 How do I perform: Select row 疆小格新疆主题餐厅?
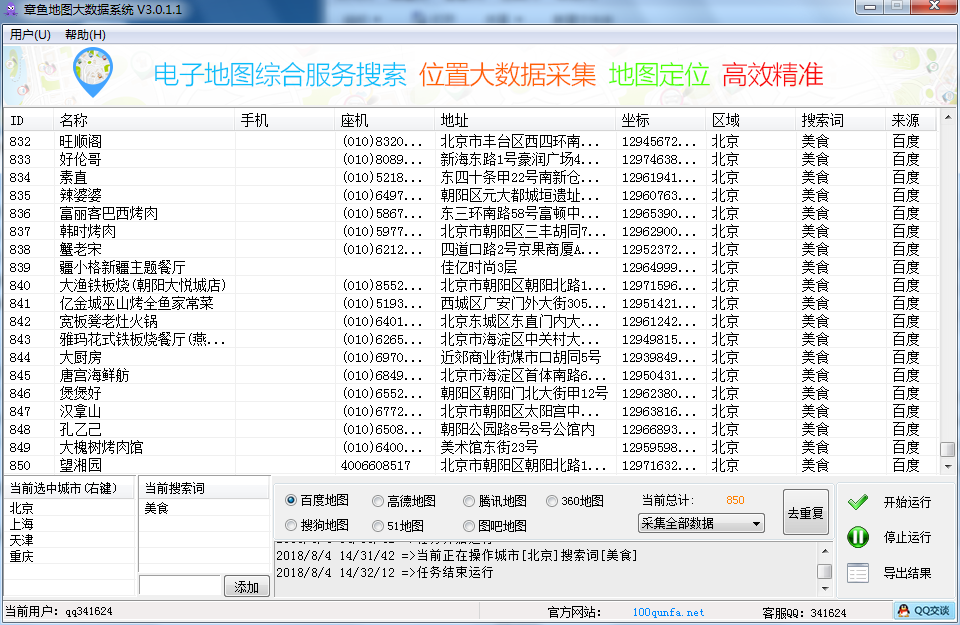(x=470, y=267)
